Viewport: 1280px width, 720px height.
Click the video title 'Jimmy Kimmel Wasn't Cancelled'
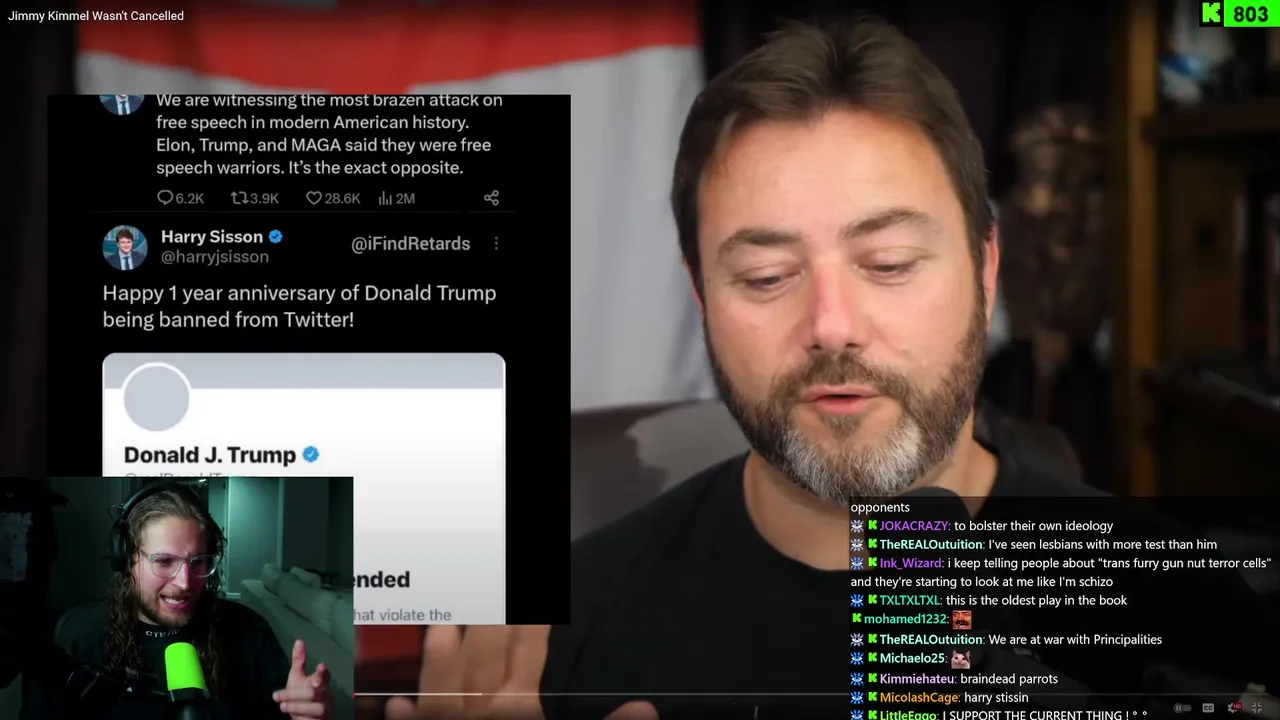pyautogui.click(x=96, y=16)
